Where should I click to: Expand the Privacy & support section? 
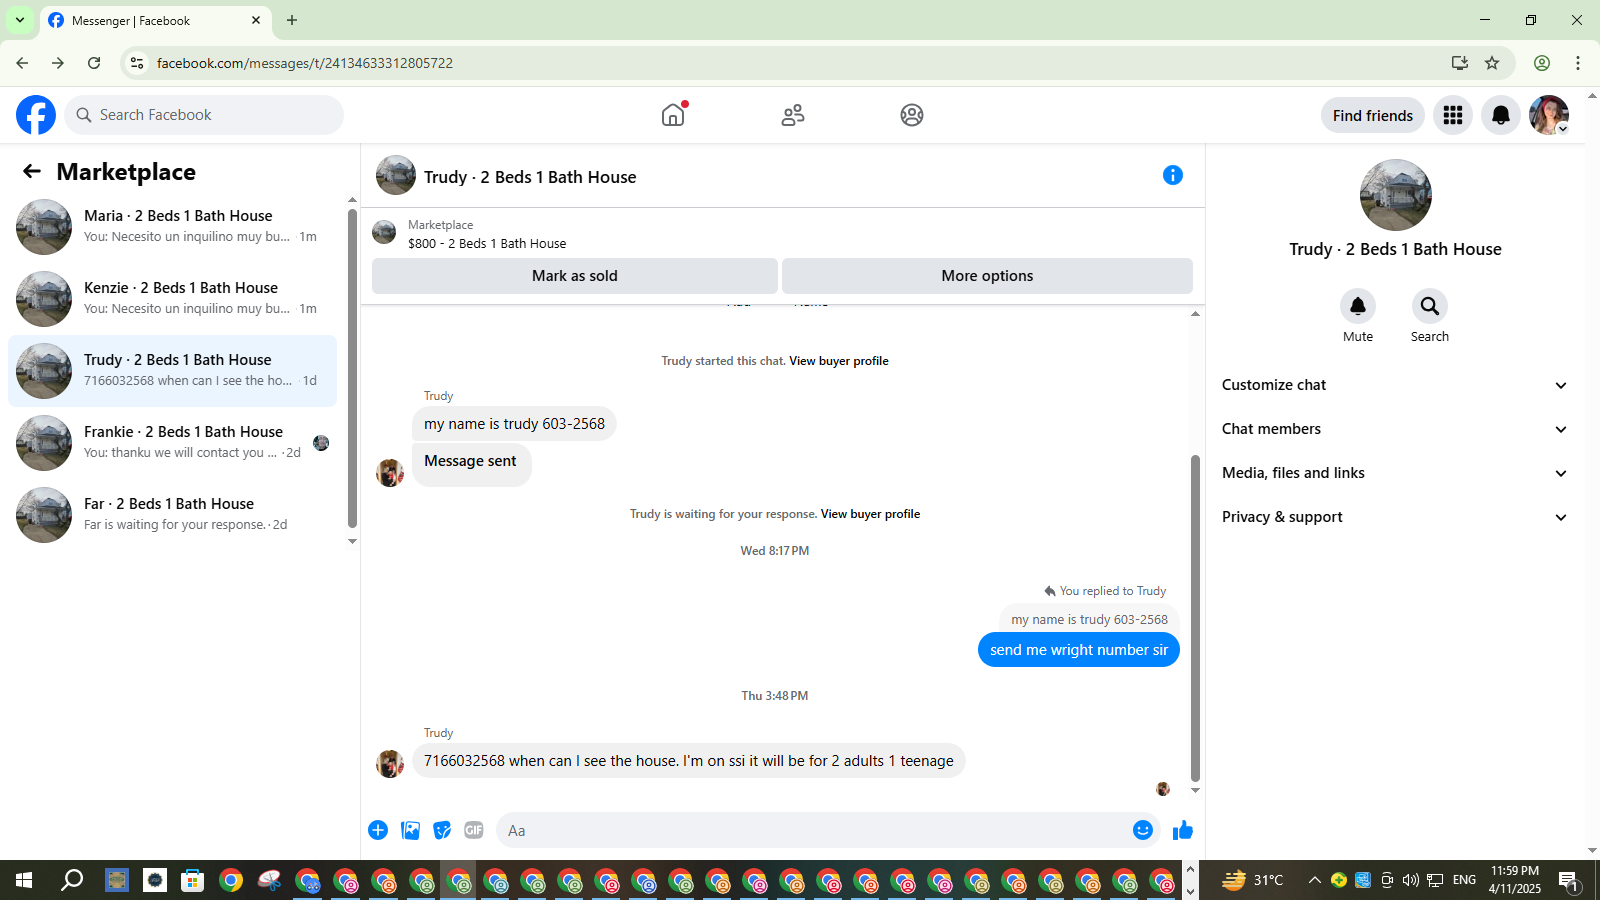click(x=1395, y=517)
